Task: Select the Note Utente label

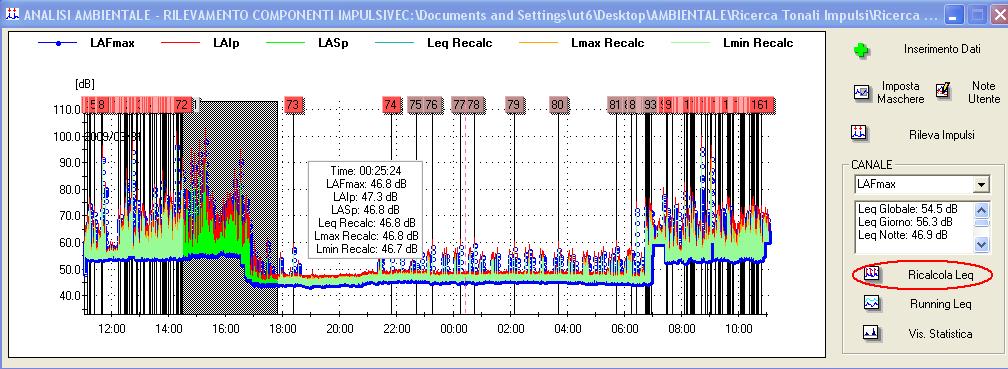Action: [984, 93]
